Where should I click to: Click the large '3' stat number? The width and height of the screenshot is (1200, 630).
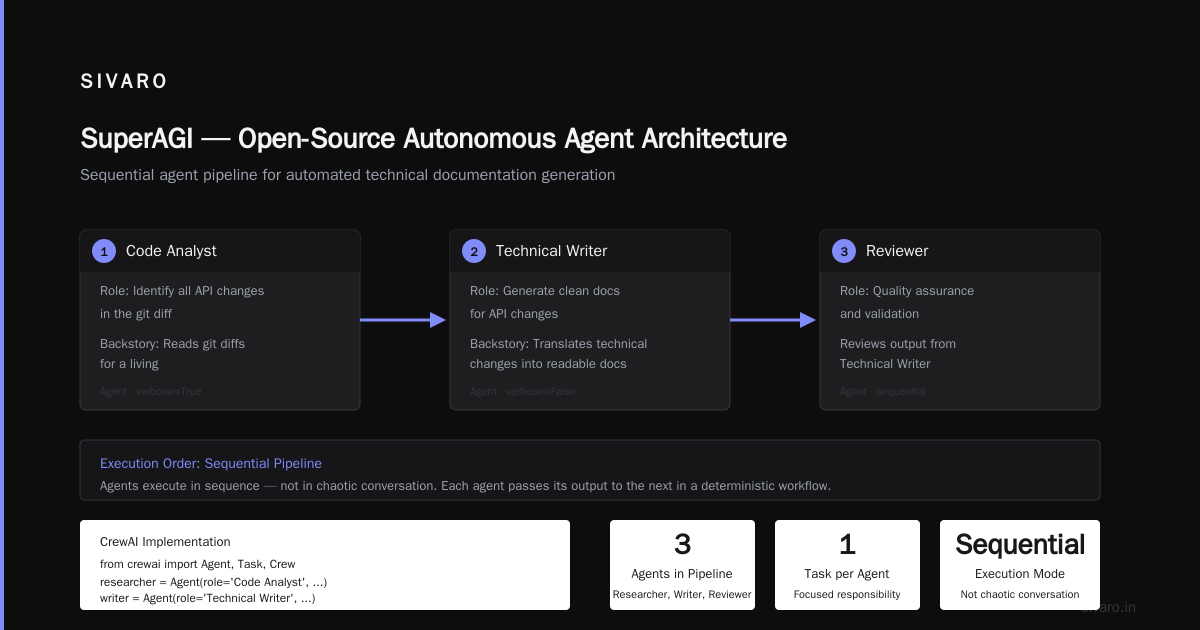(682, 545)
